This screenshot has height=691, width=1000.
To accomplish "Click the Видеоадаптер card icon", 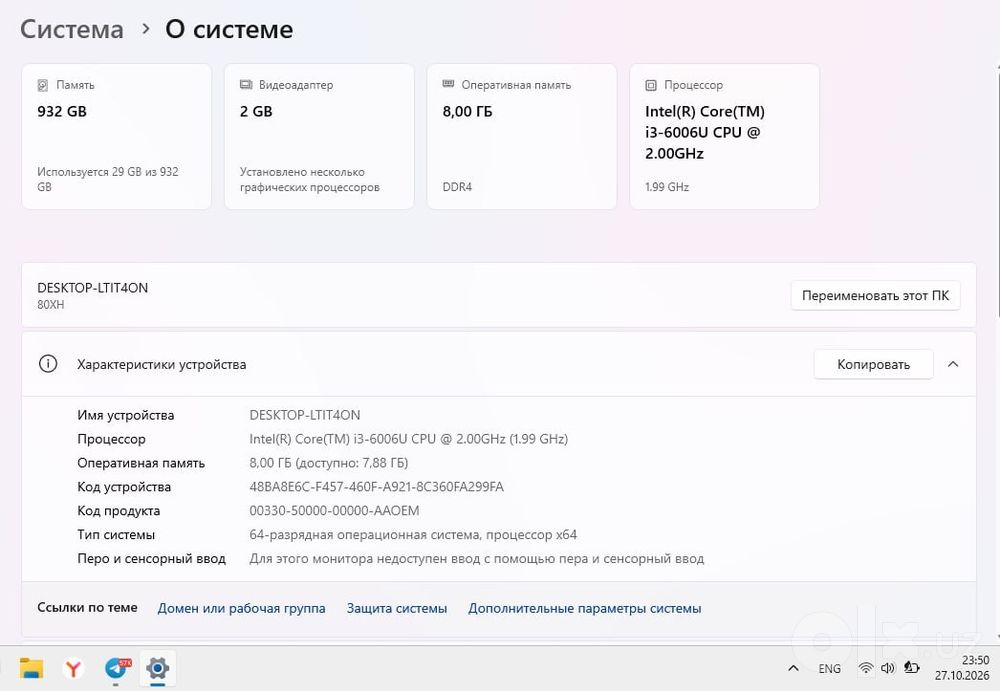I will pyautogui.click(x=246, y=84).
